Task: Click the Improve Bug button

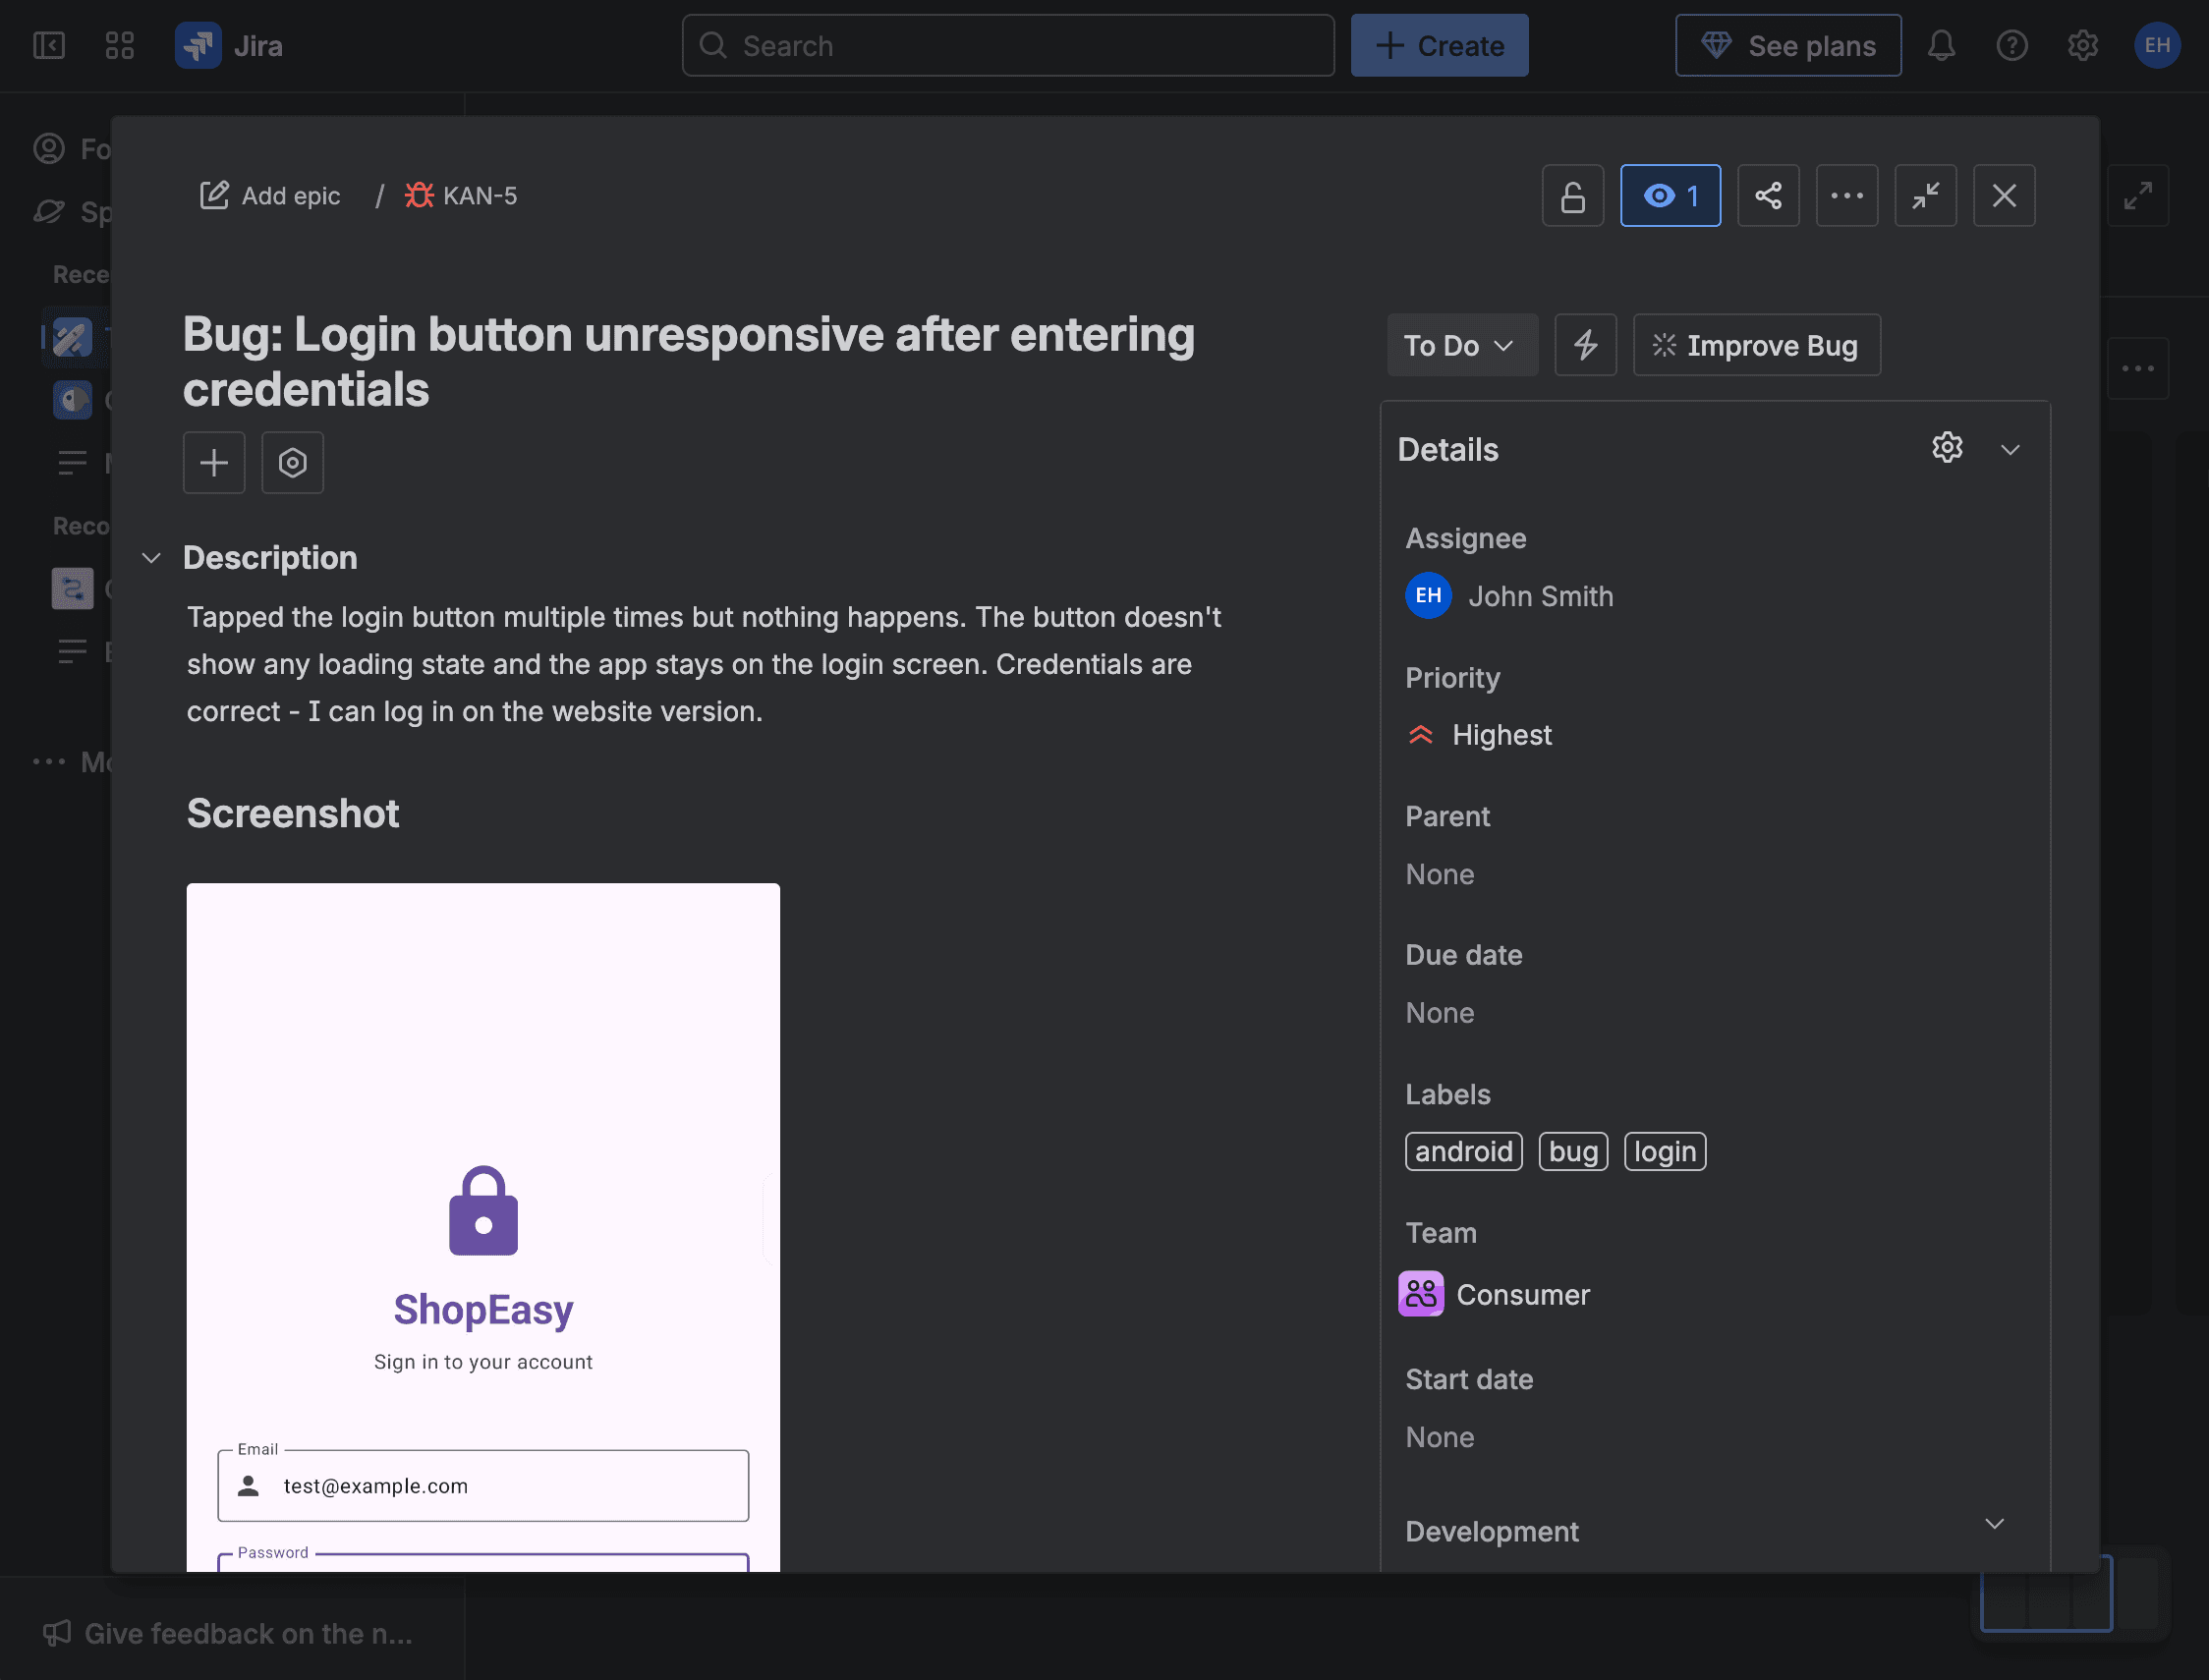Action: click(x=1757, y=345)
